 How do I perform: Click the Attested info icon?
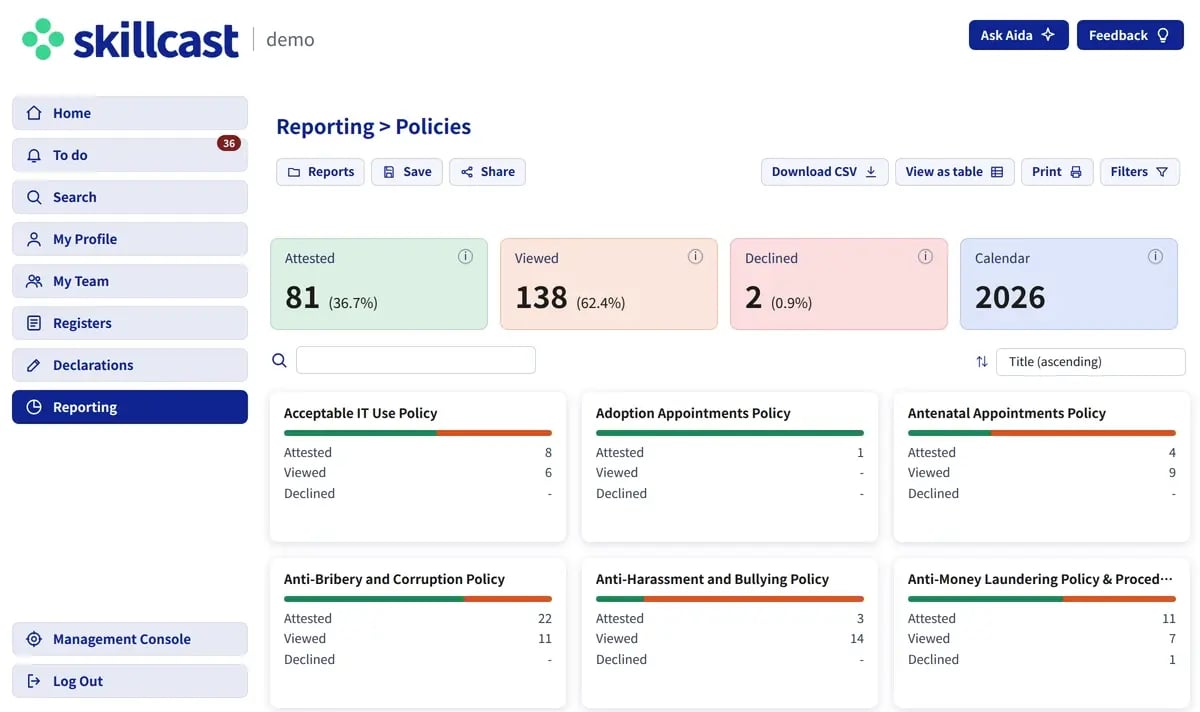(465, 257)
